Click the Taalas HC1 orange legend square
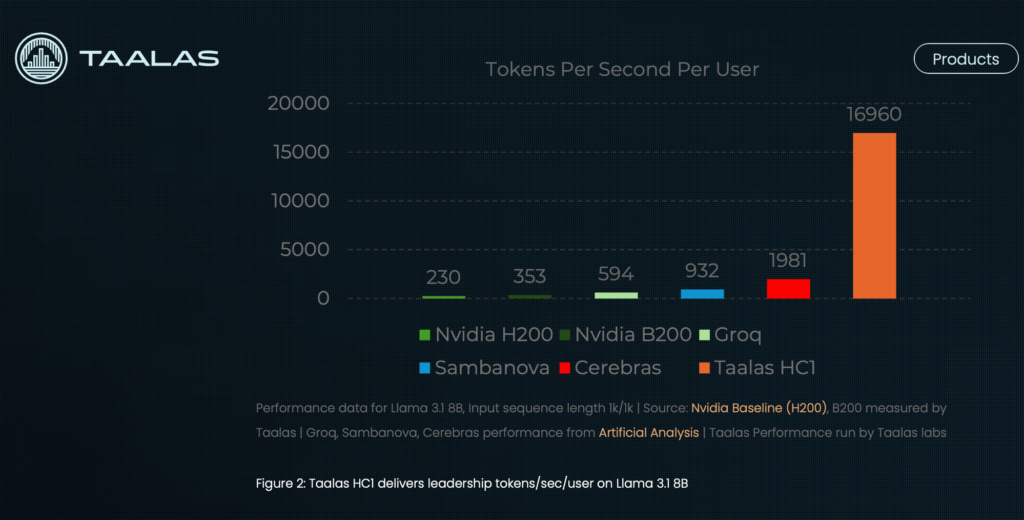Image resolution: width=1024 pixels, height=520 pixels. pyautogui.click(x=704, y=368)
